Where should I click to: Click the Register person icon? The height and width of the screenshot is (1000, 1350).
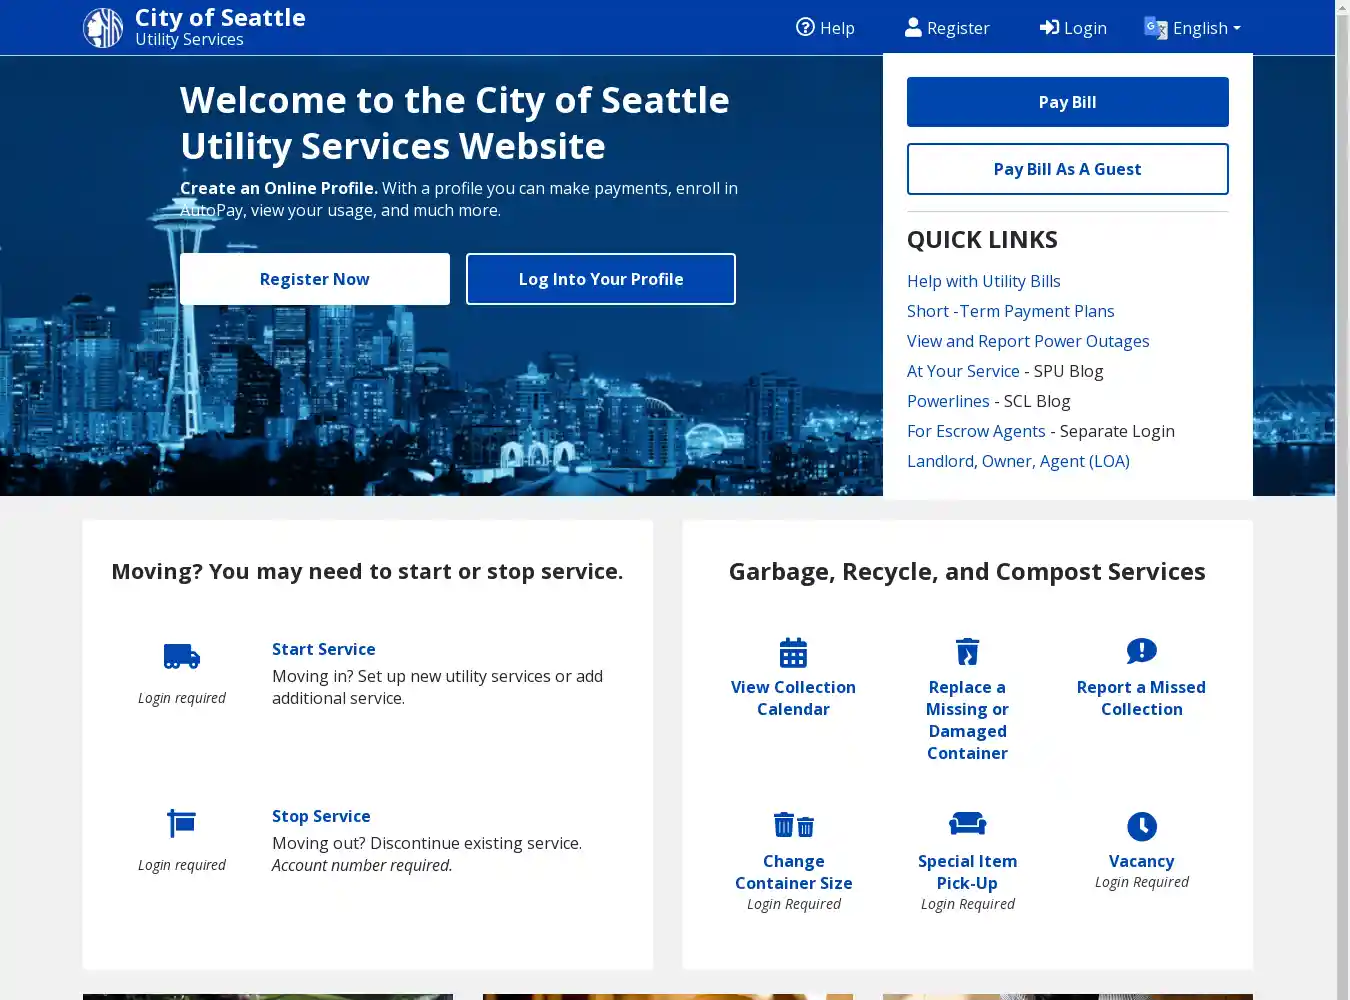[913, 27]
